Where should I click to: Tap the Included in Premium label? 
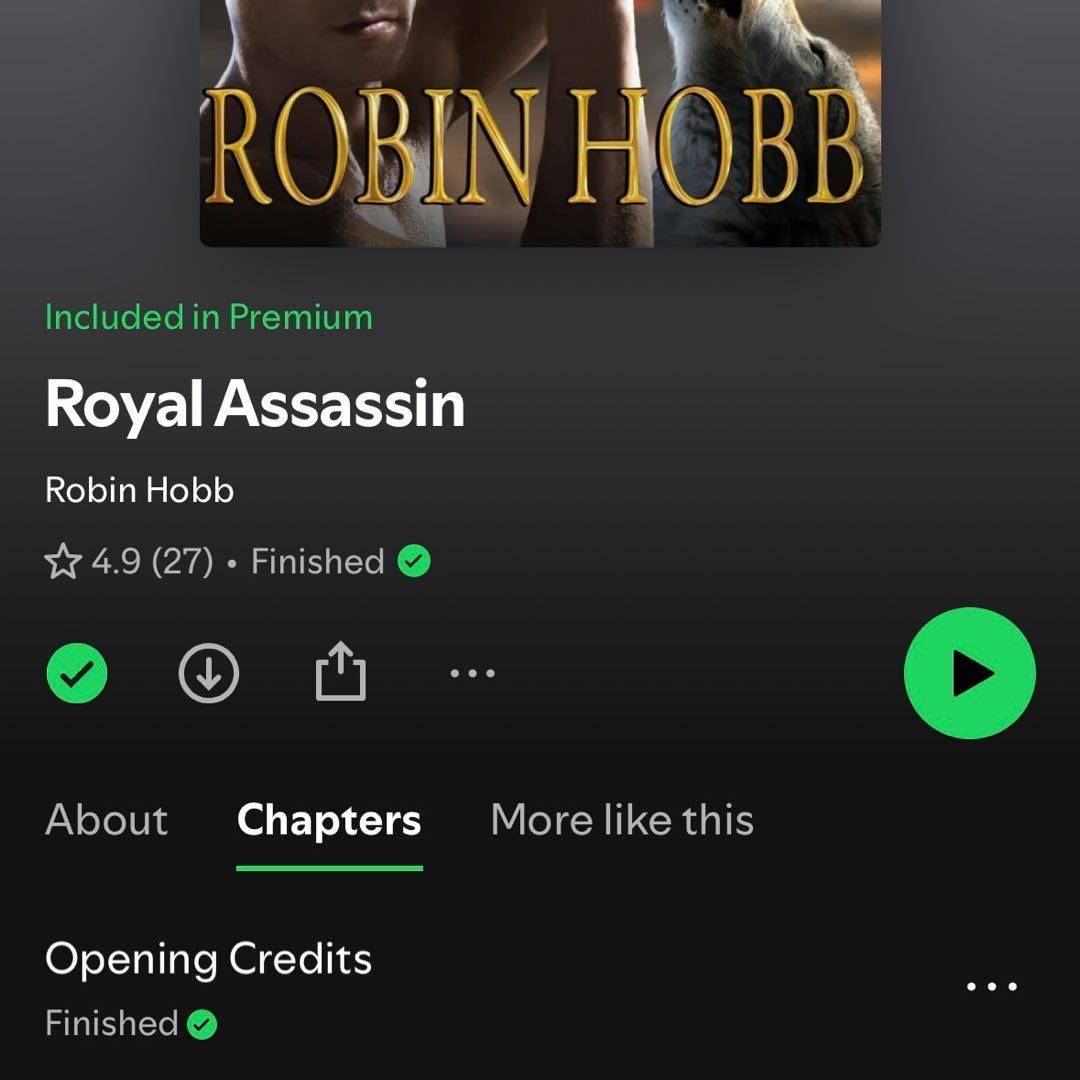point(209,318)
